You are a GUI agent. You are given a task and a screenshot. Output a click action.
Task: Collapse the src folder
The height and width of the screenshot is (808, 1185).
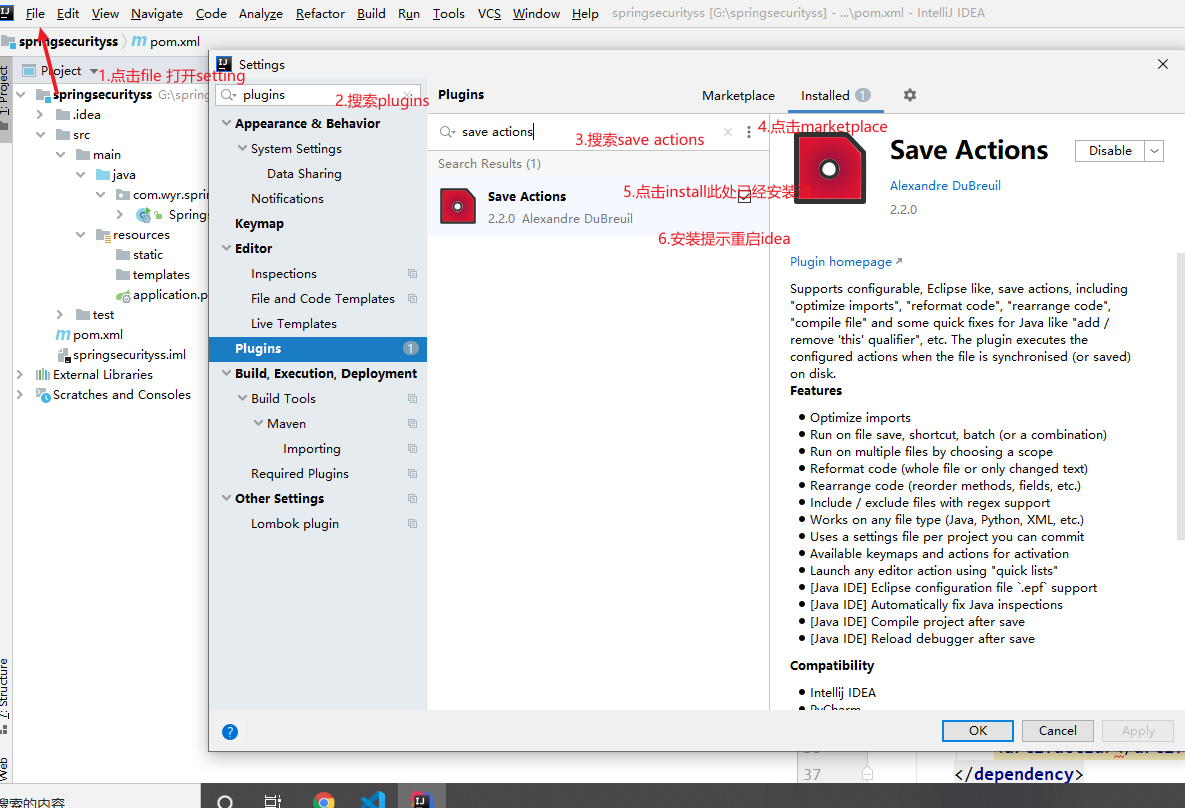[x=39, y=135]
